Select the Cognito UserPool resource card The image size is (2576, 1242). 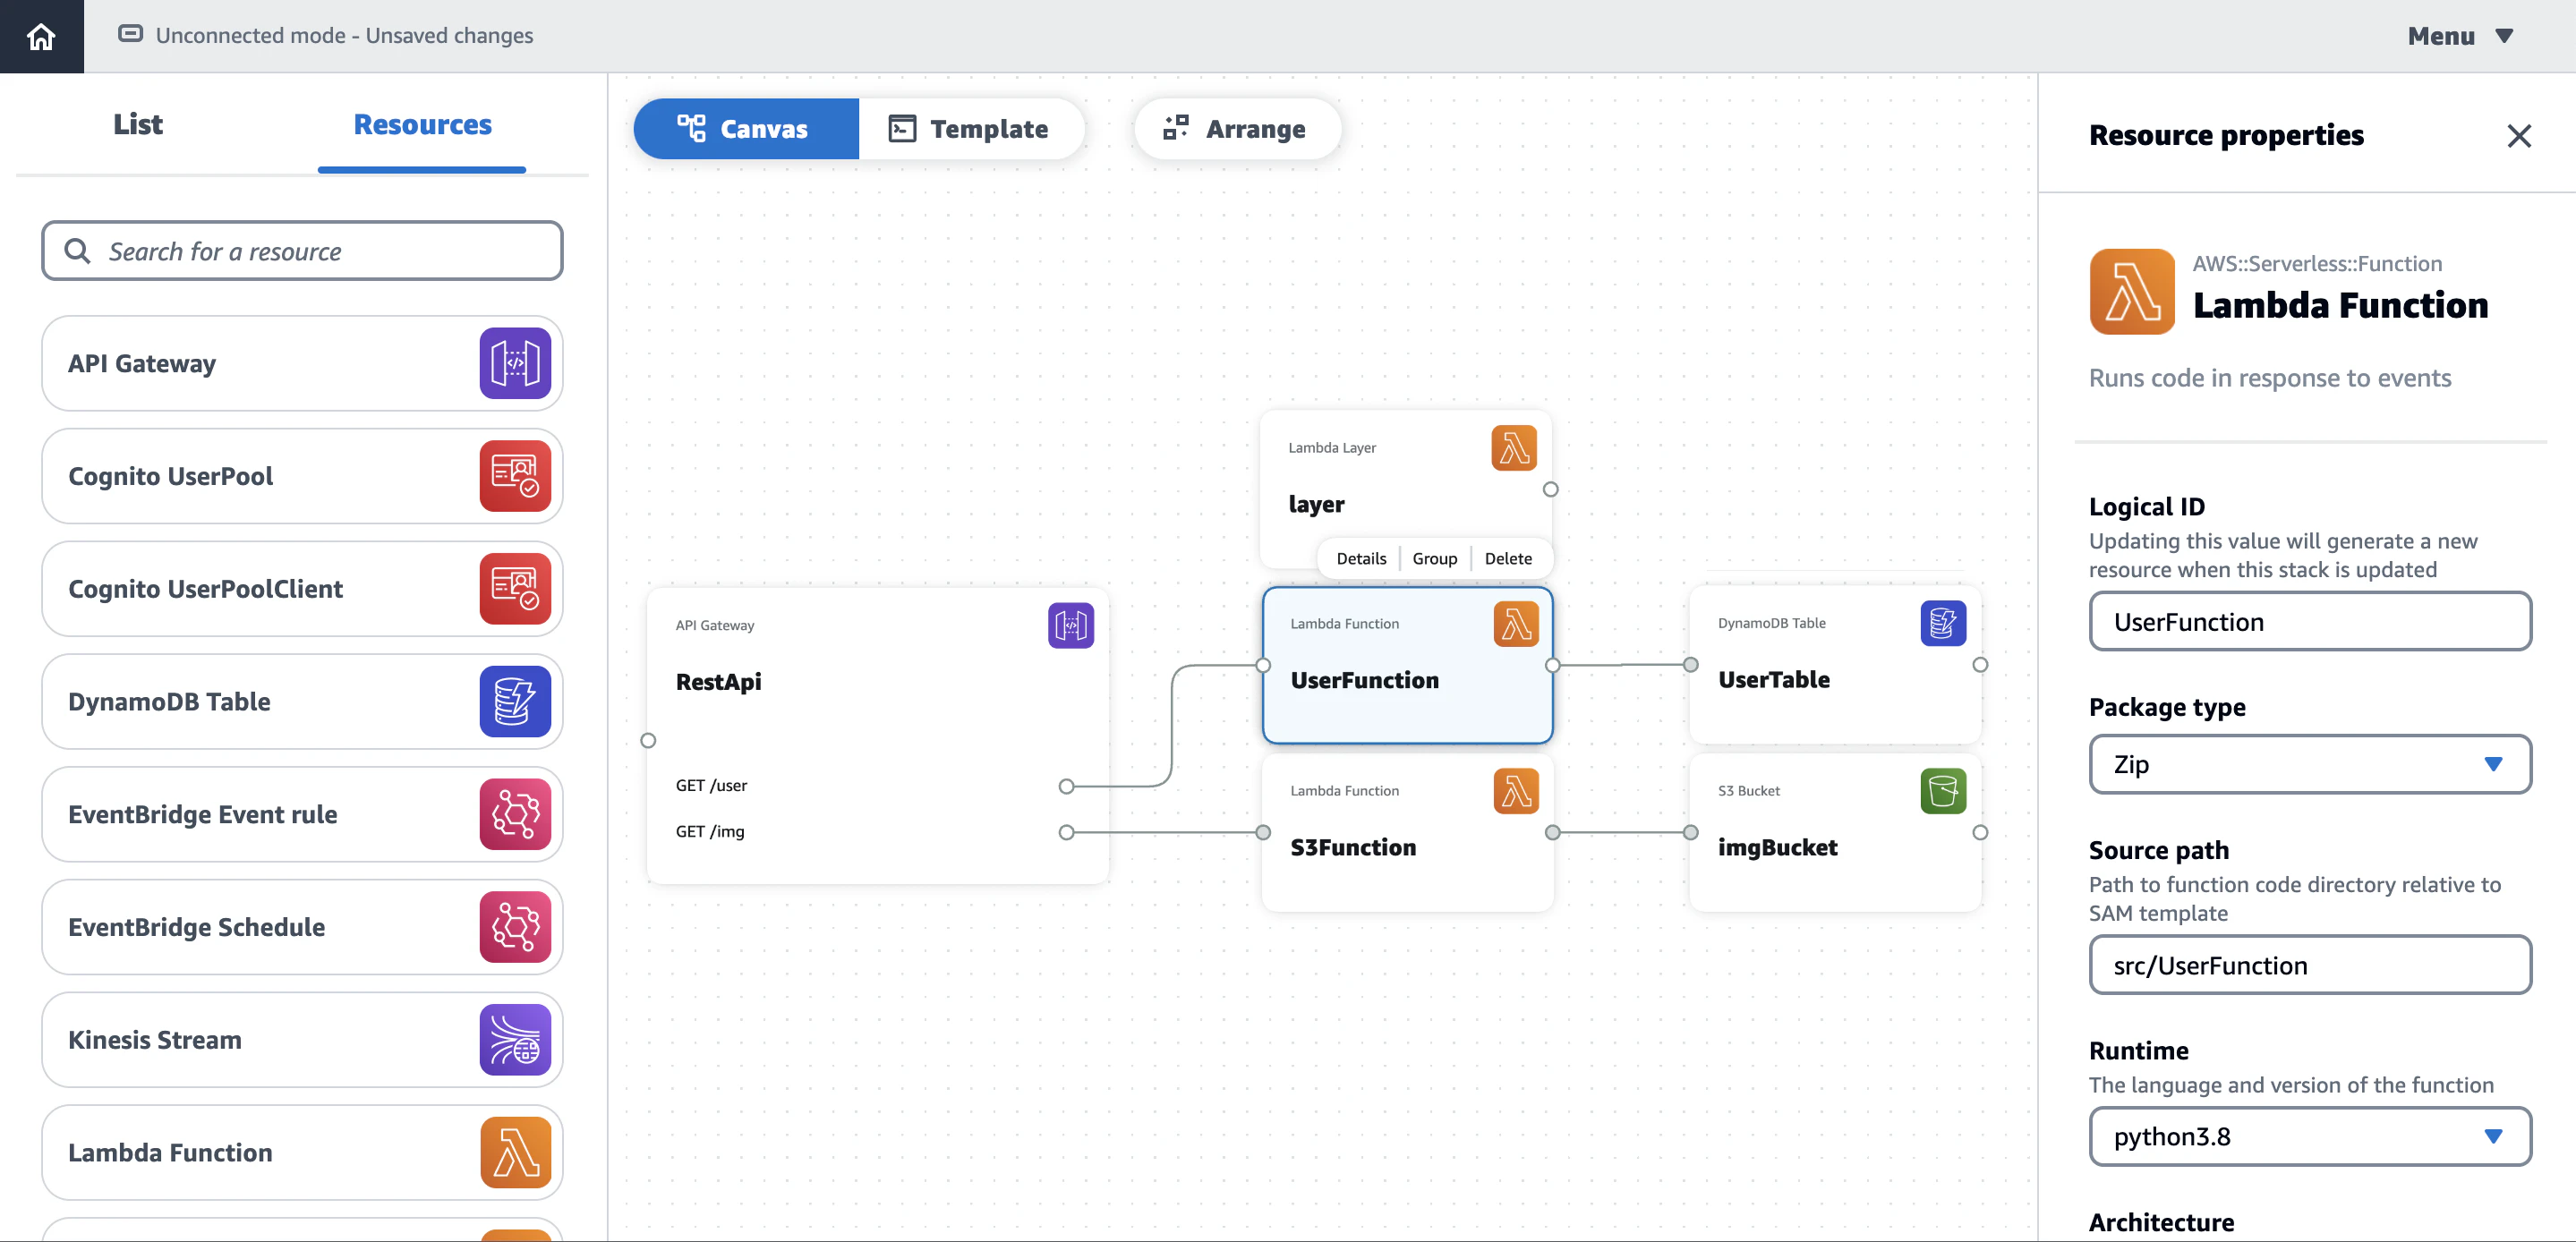302,476
